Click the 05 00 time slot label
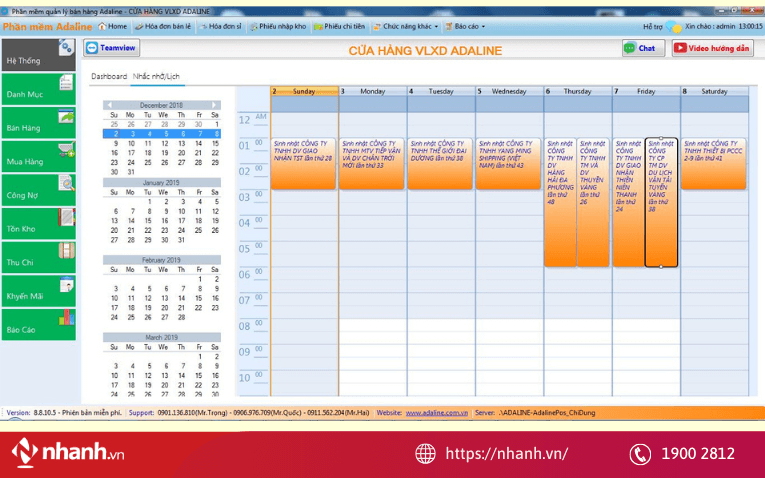 253,248
